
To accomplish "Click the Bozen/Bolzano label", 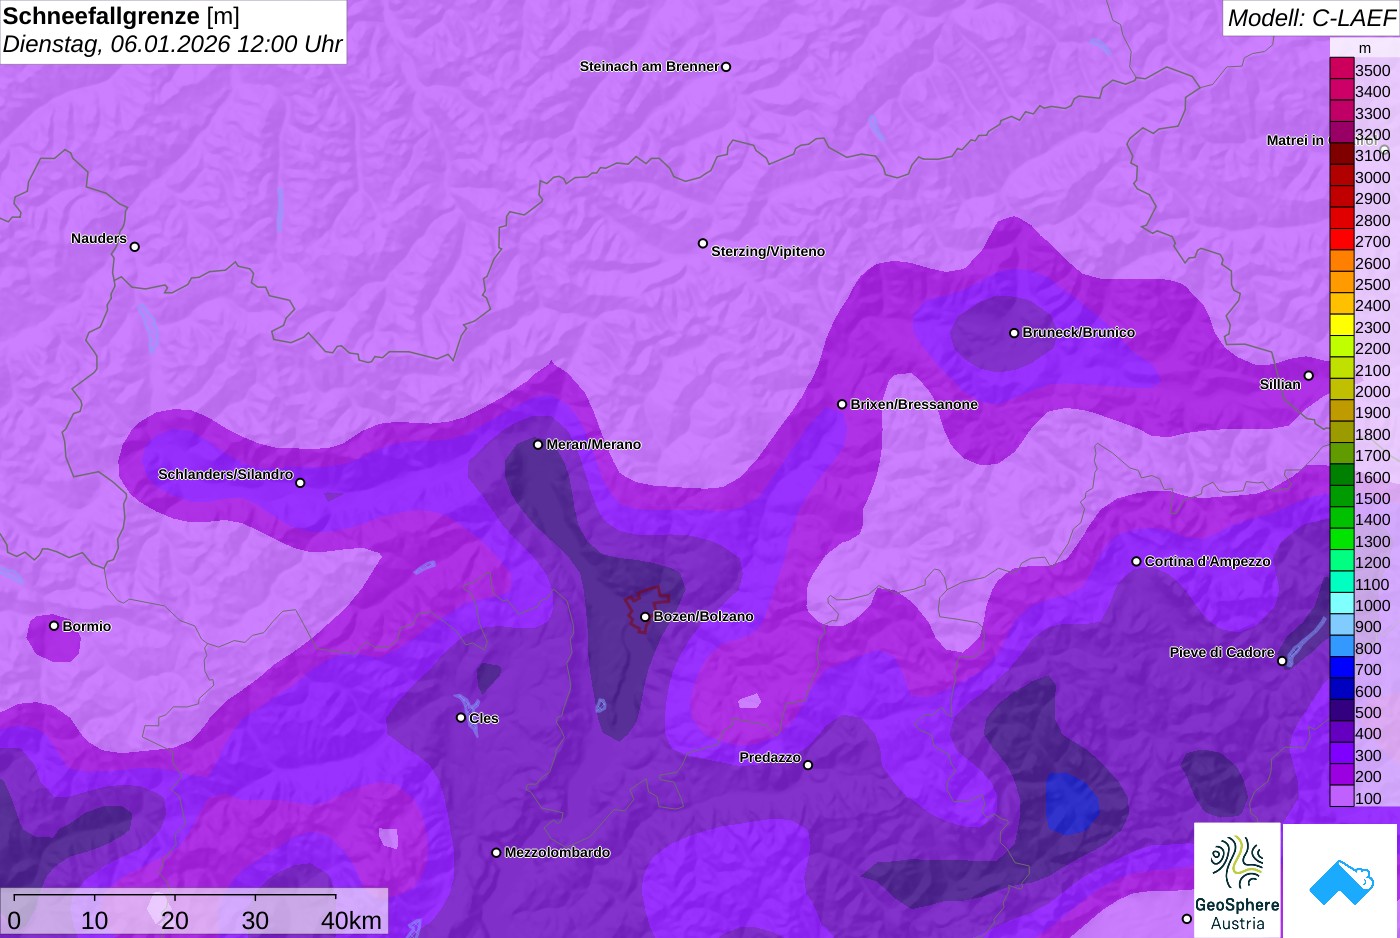I will 703,616.
